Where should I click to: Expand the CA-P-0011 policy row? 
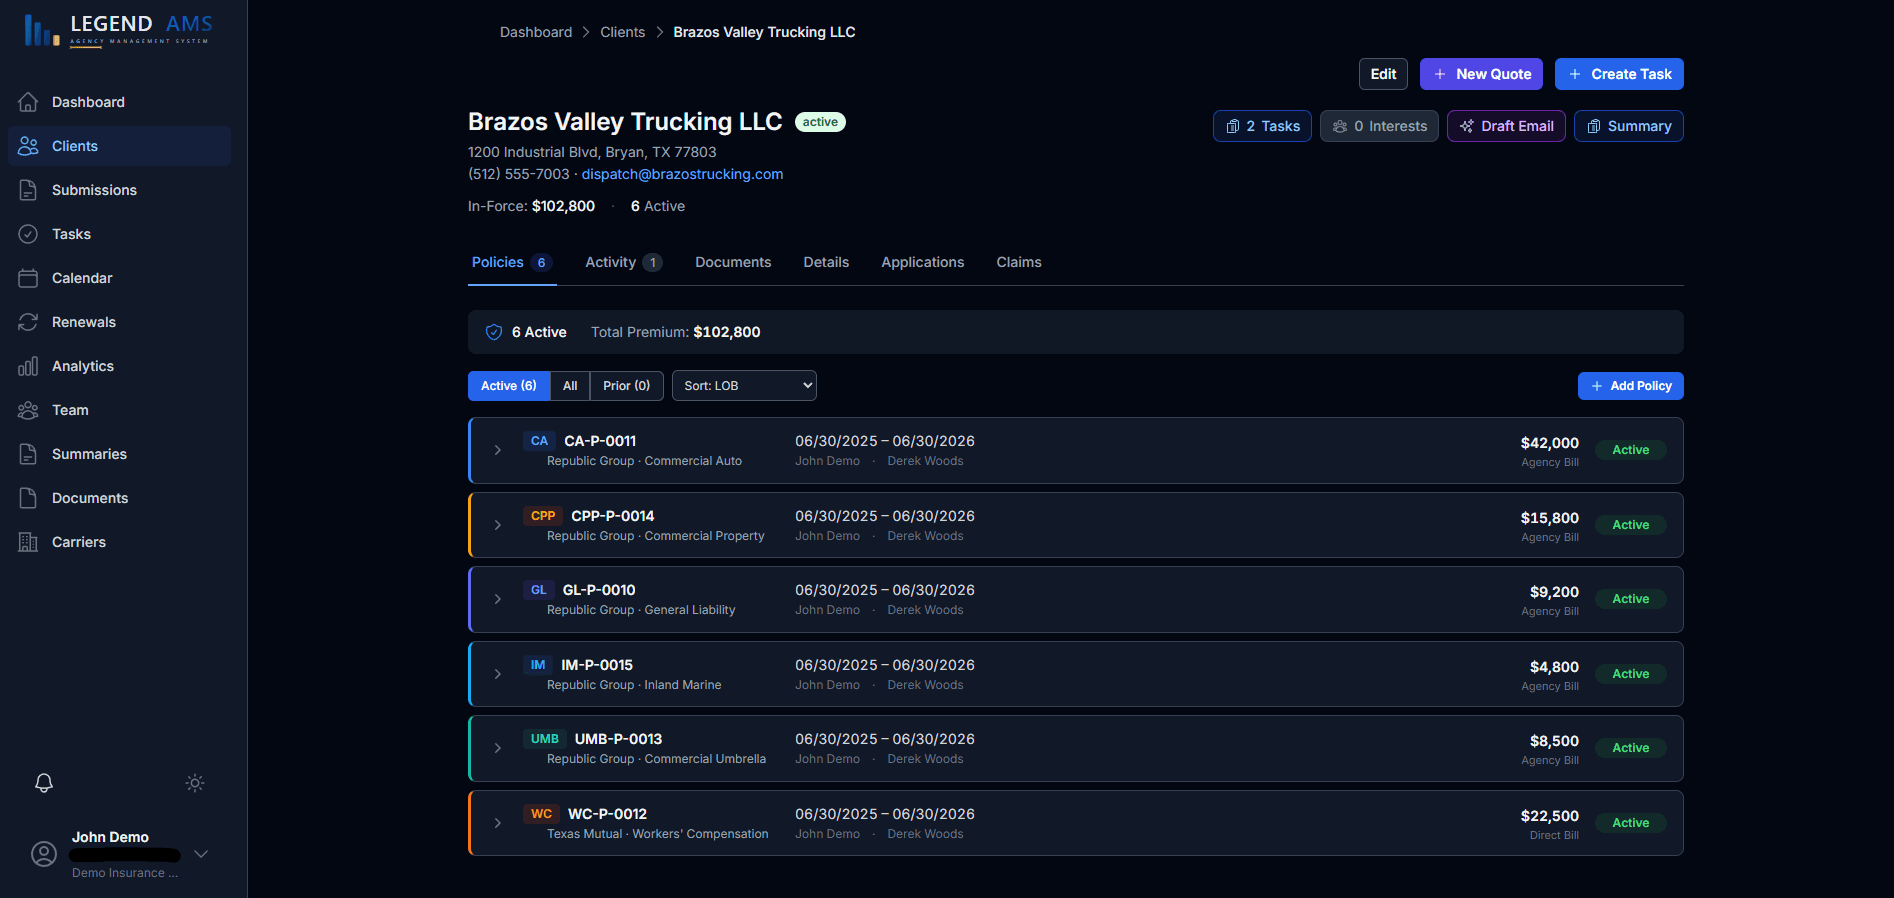(x=498, y=450)
